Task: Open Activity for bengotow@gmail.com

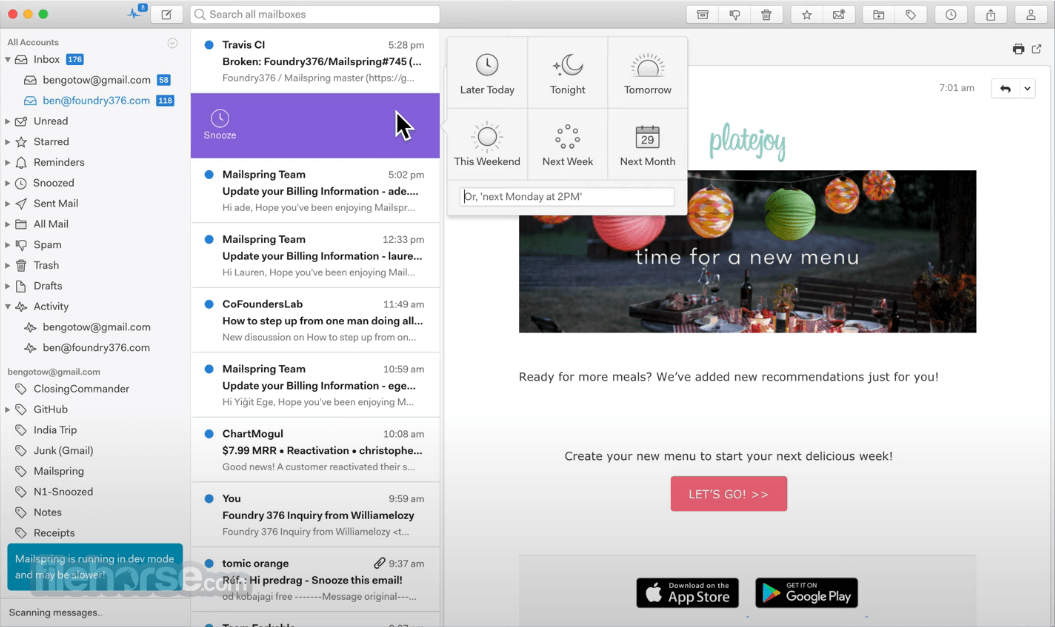Action: point(94,327)
